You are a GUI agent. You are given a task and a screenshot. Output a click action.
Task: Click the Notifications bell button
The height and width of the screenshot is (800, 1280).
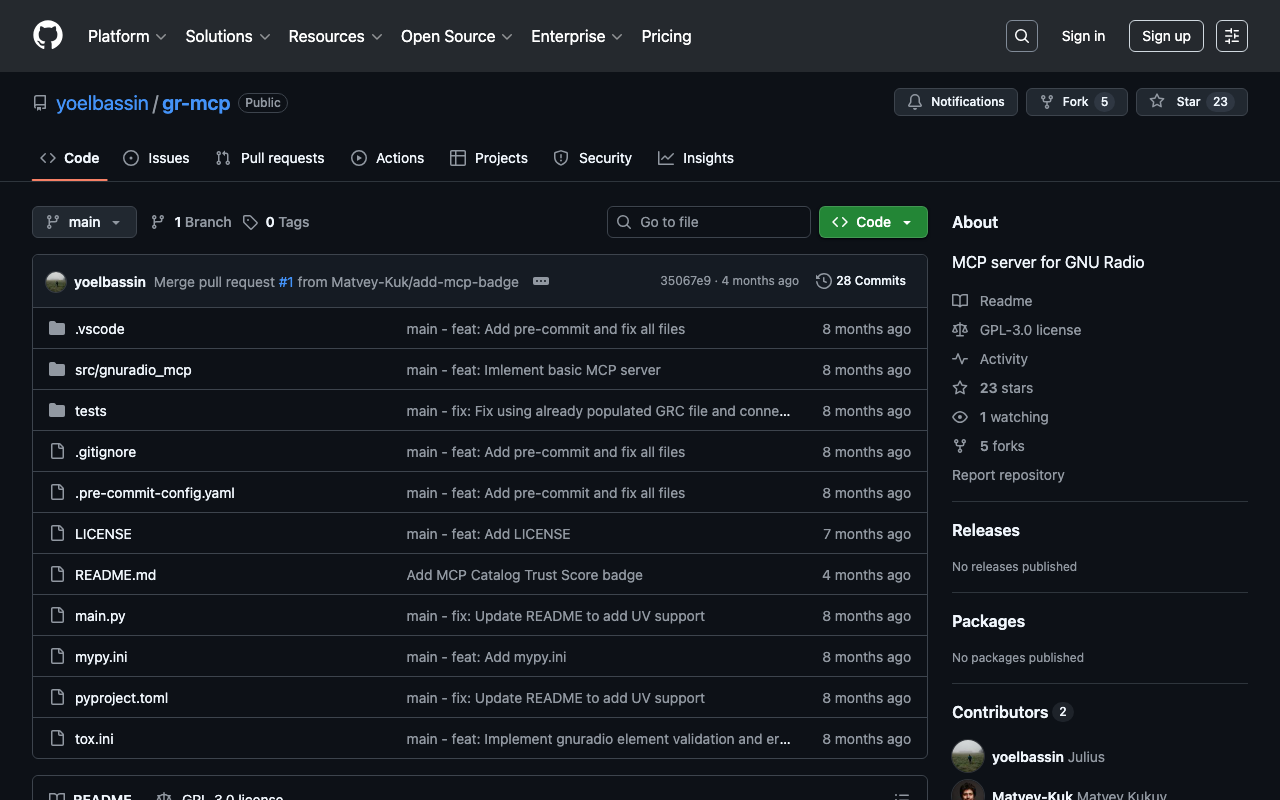pos(955,102)
